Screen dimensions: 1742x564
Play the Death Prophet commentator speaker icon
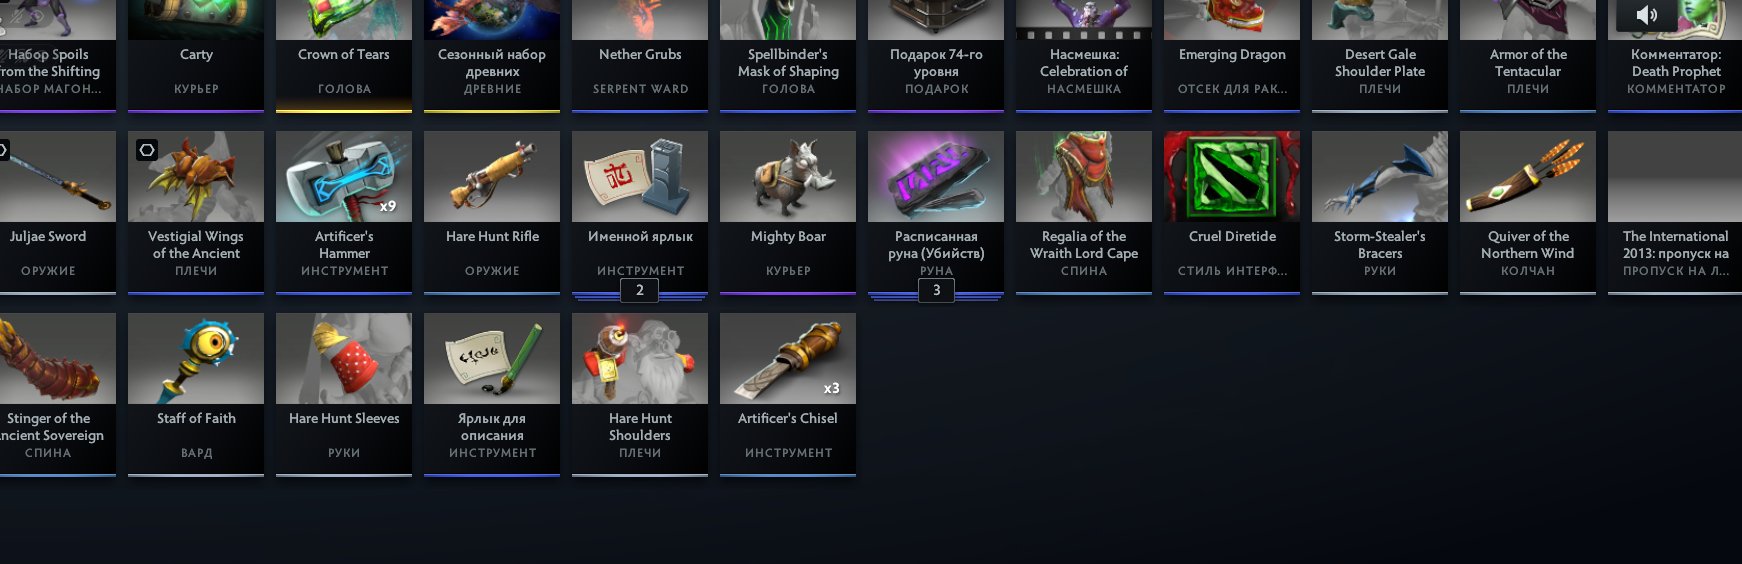pyautogui.click(x=1646, y=15)
